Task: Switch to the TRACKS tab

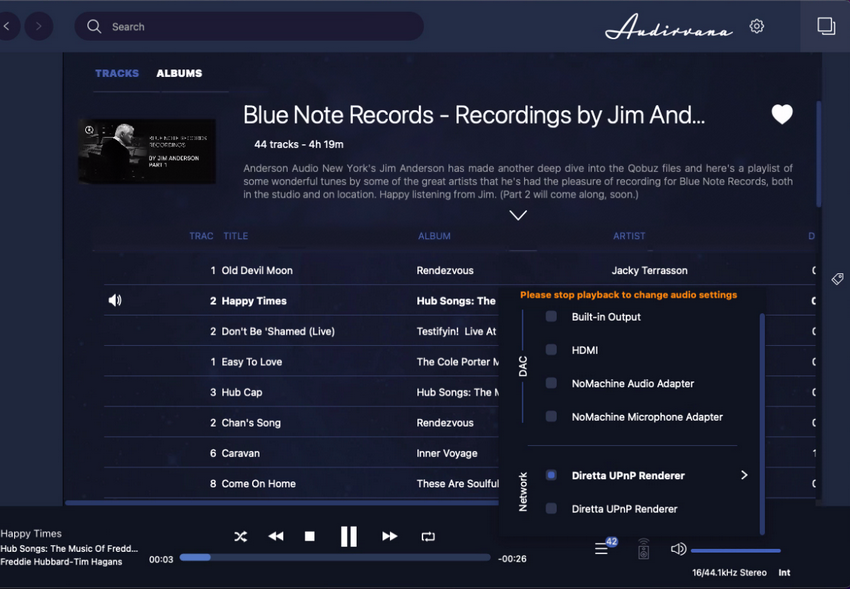Action: (x=117, y=73)
